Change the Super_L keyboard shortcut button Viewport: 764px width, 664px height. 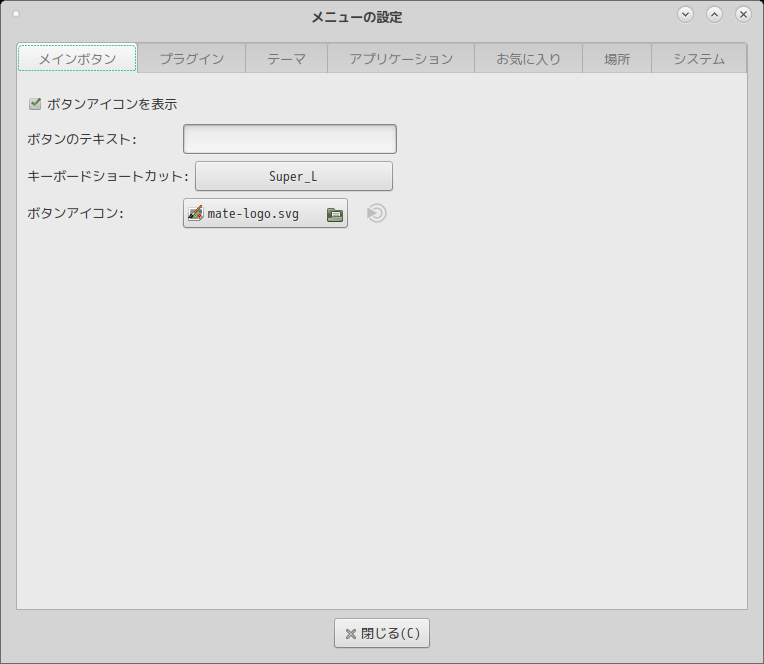(x=294, y=176)
